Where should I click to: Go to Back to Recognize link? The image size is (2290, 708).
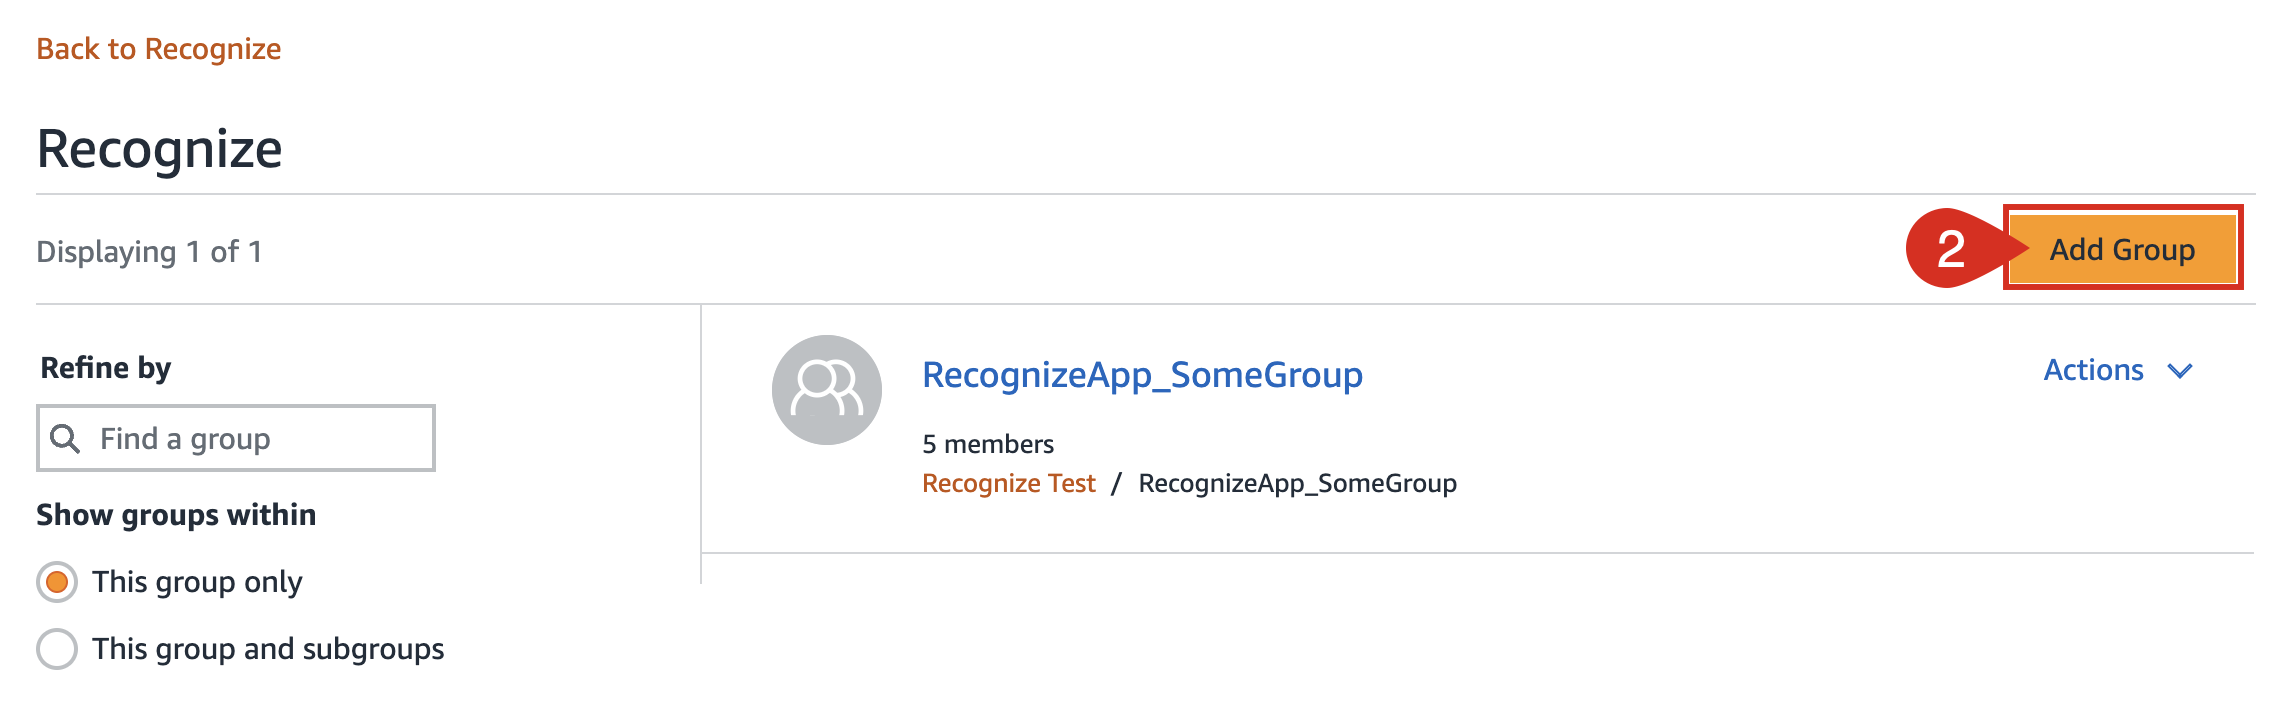point(159,49)
